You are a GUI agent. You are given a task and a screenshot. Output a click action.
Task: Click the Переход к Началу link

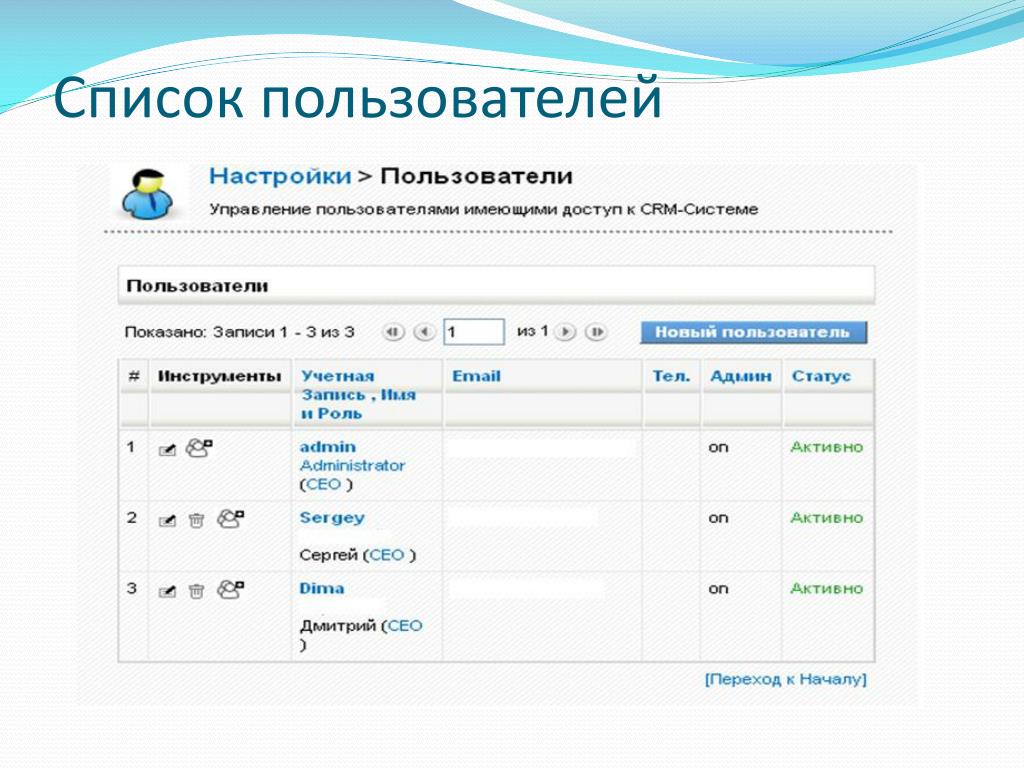pos(786,680)
